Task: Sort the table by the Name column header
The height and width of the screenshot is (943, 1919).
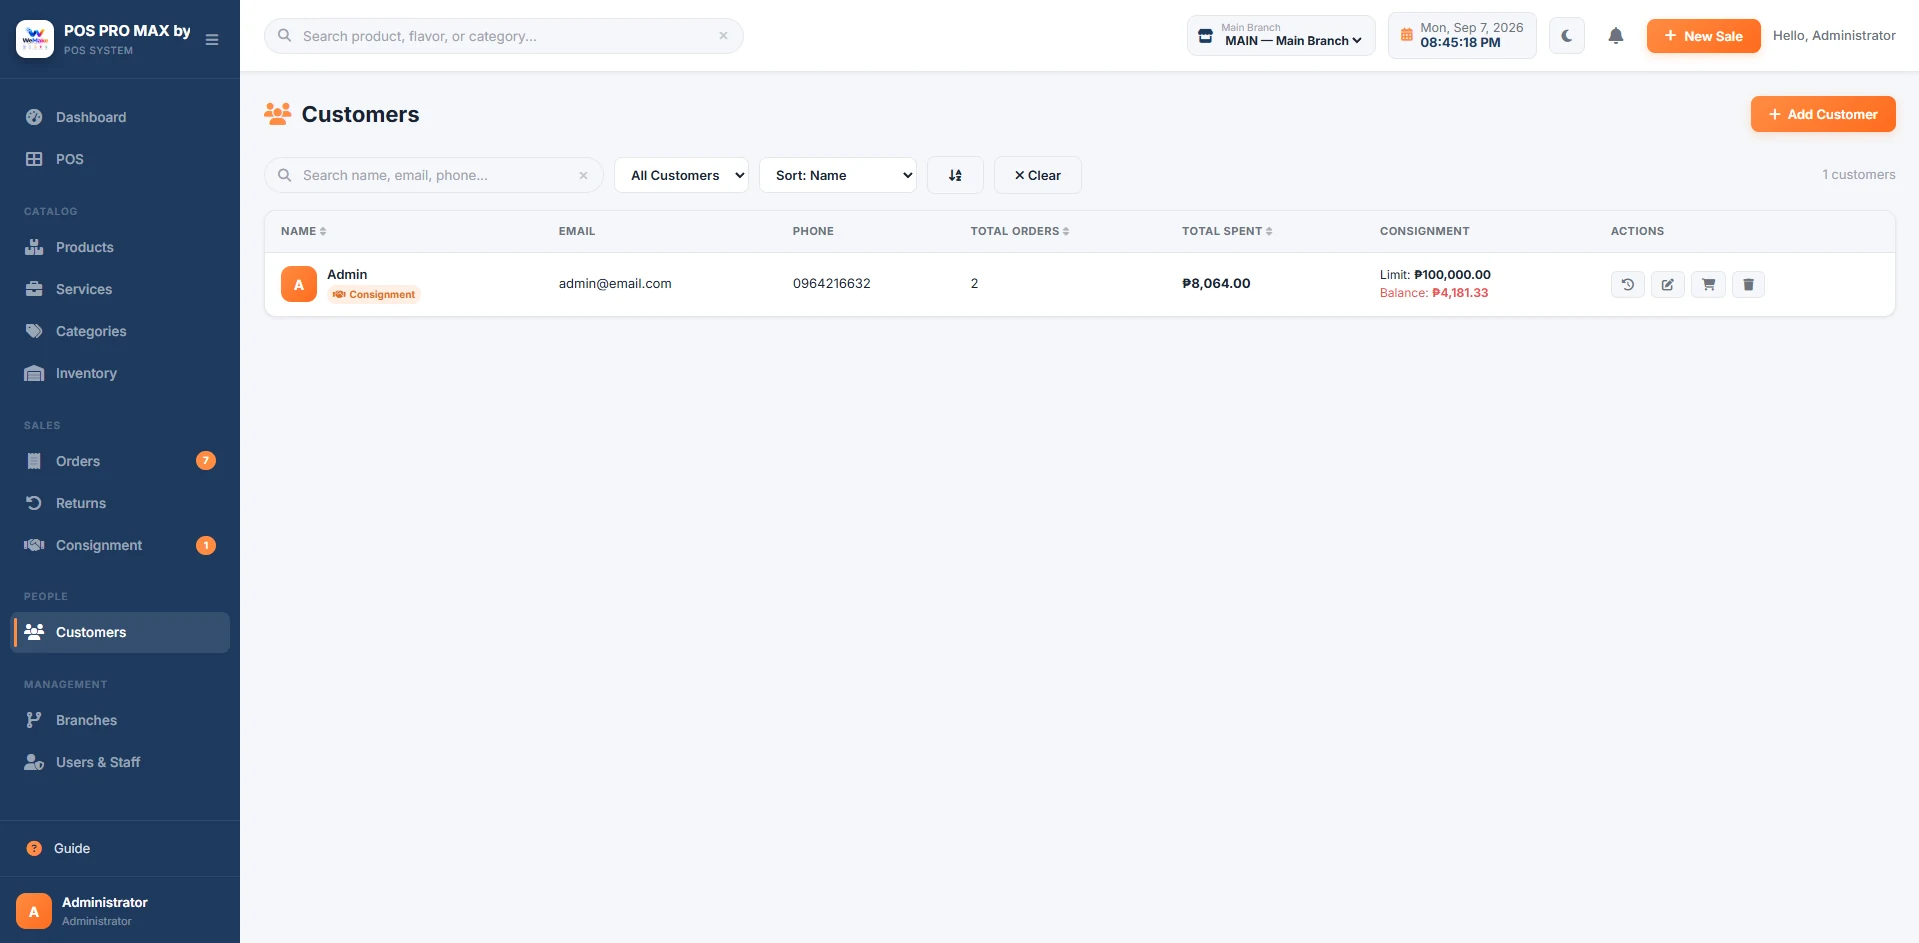Action: point(303,231)
